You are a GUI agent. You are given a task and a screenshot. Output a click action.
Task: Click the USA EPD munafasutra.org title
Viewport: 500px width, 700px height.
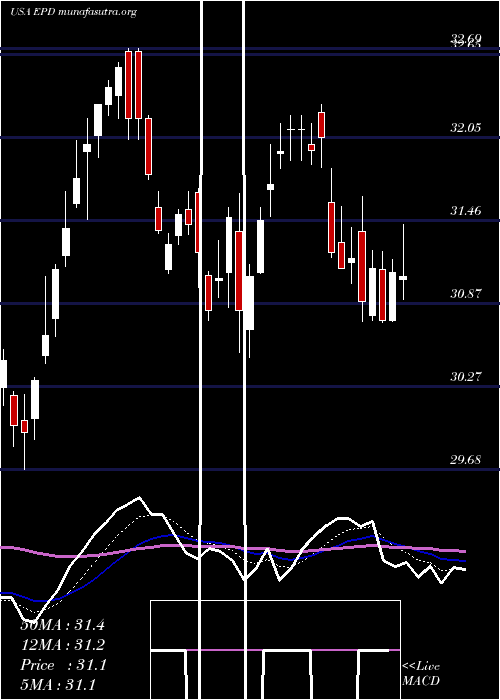pos(74,12)
